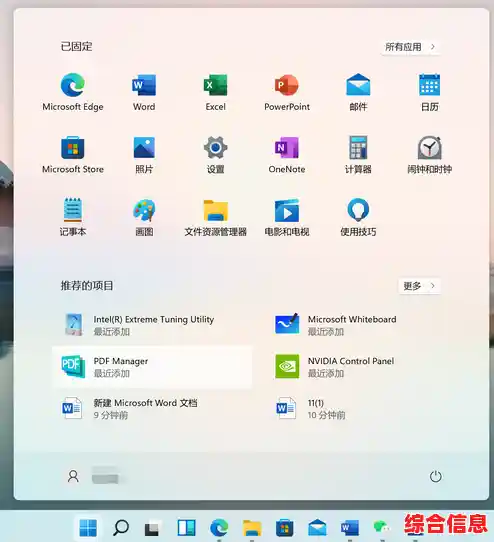Launch the 画图 paint app

click(x=144, y=217)
